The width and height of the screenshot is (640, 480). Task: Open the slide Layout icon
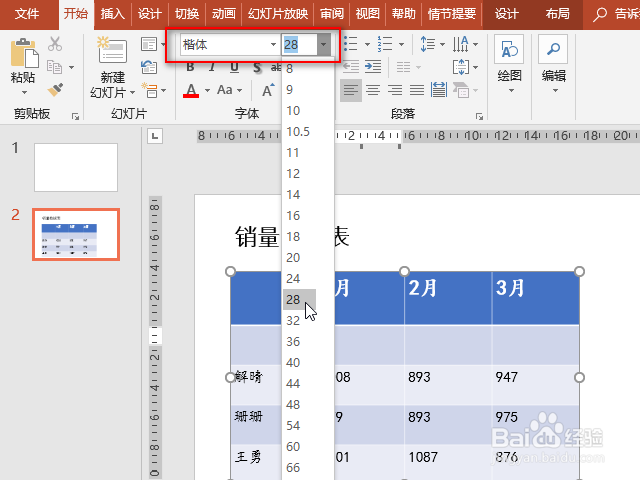click(149, 44)
